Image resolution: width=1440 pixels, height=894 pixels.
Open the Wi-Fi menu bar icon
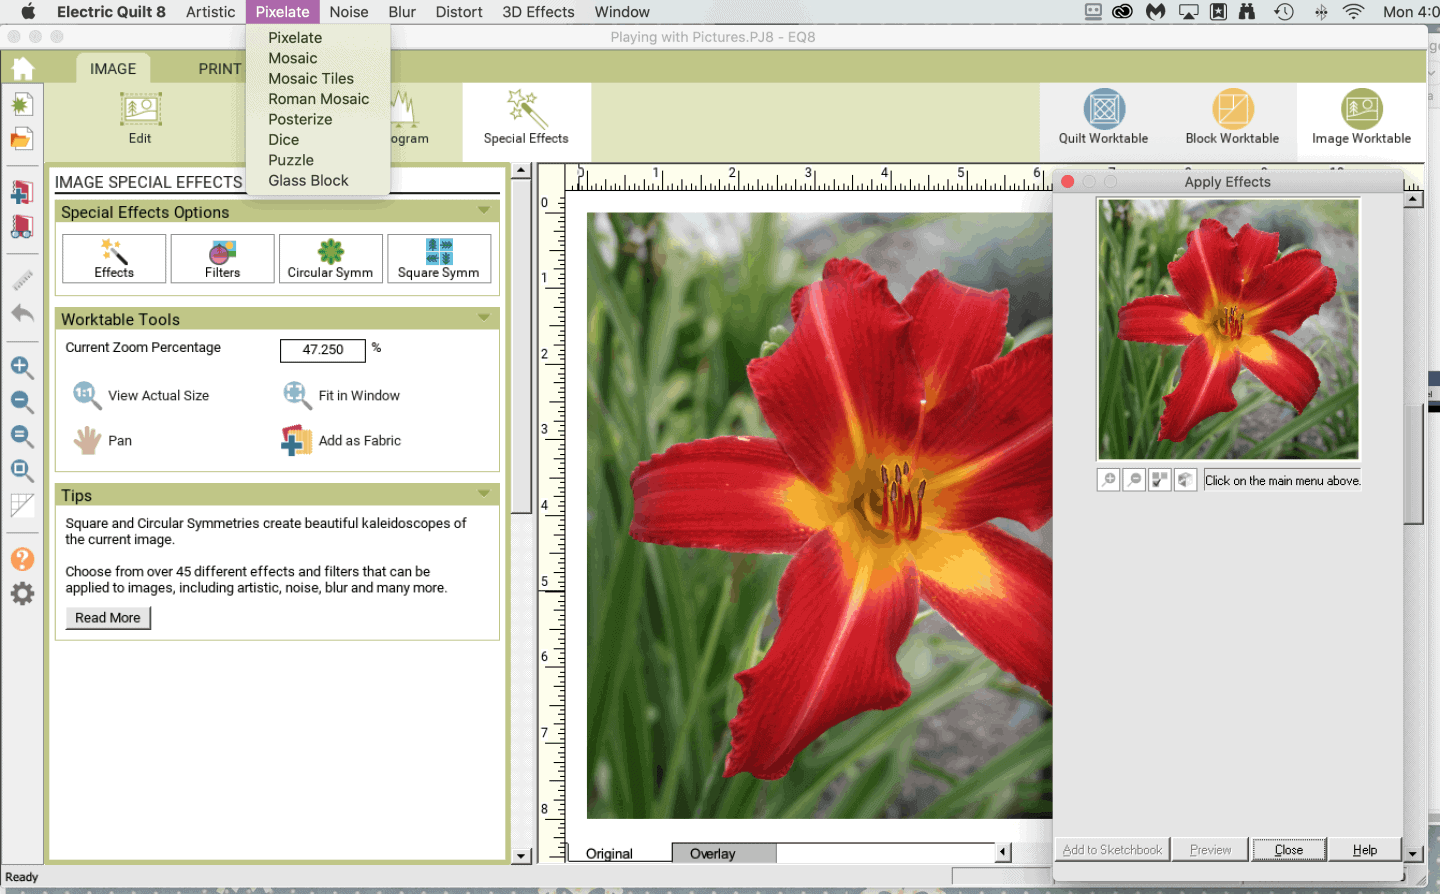pos(1353,12)
